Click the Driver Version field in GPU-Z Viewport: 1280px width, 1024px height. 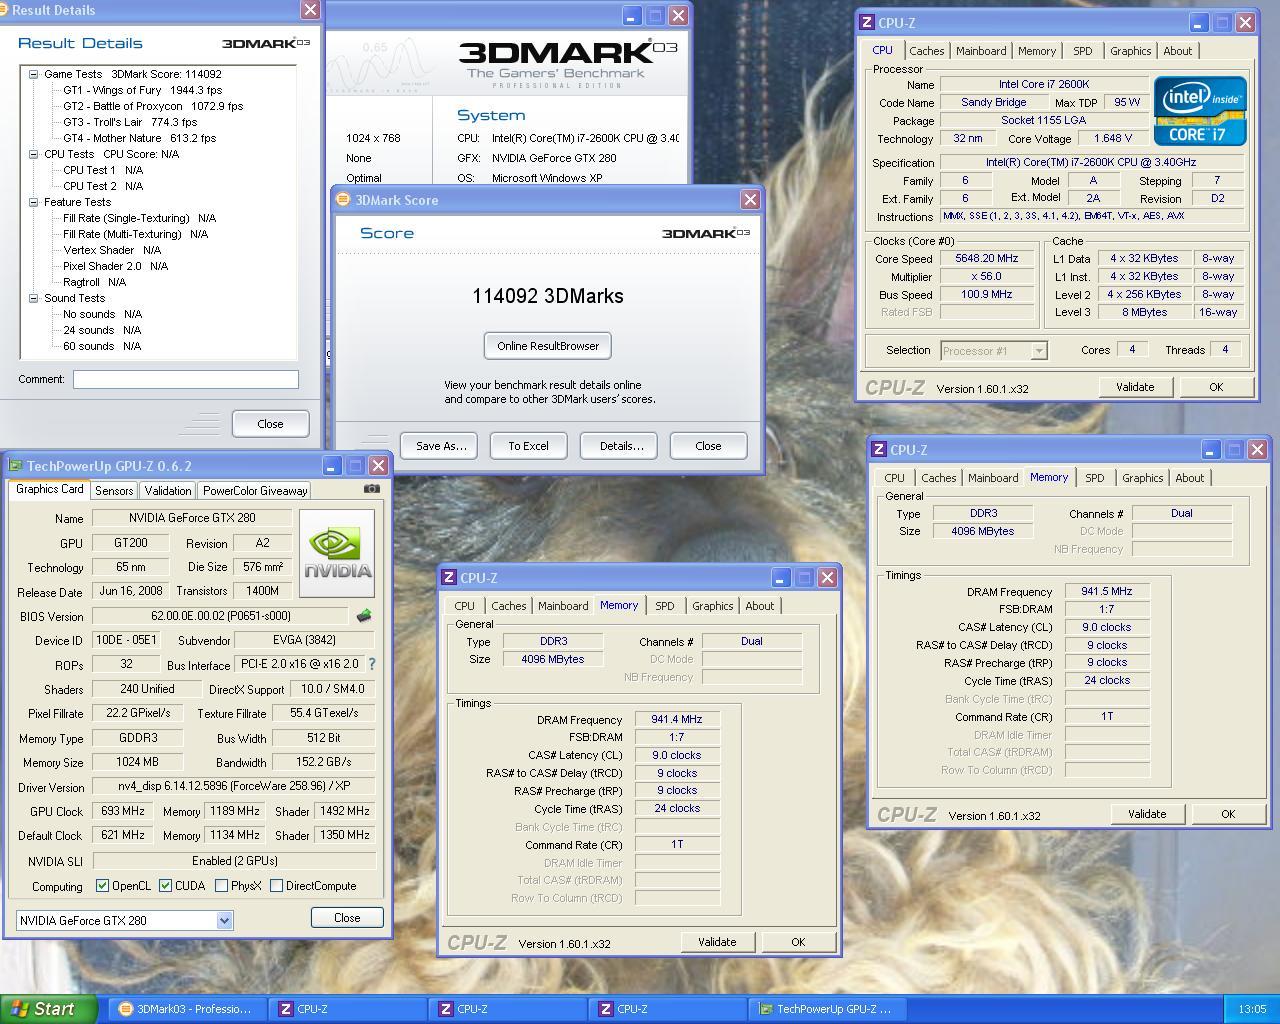click(233, 787)
